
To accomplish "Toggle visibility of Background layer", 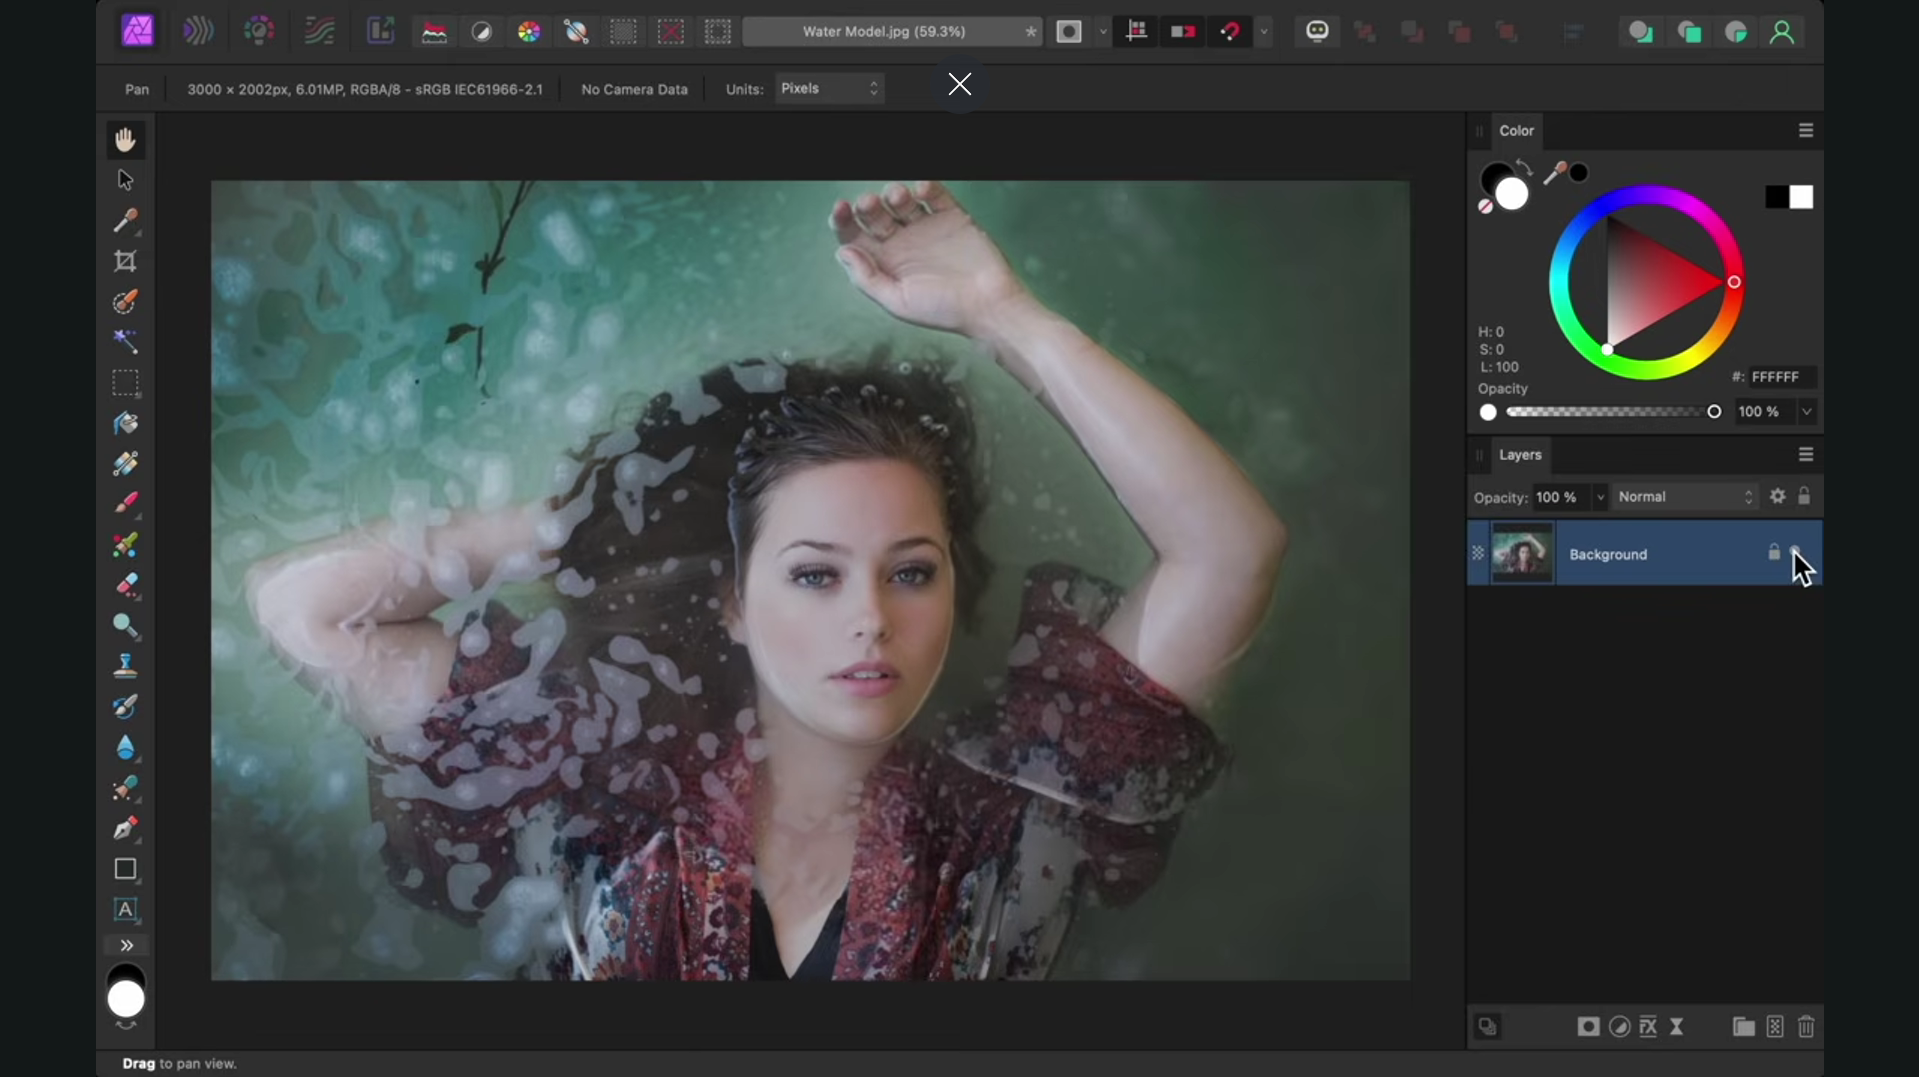I will (x=1796, y=551).
